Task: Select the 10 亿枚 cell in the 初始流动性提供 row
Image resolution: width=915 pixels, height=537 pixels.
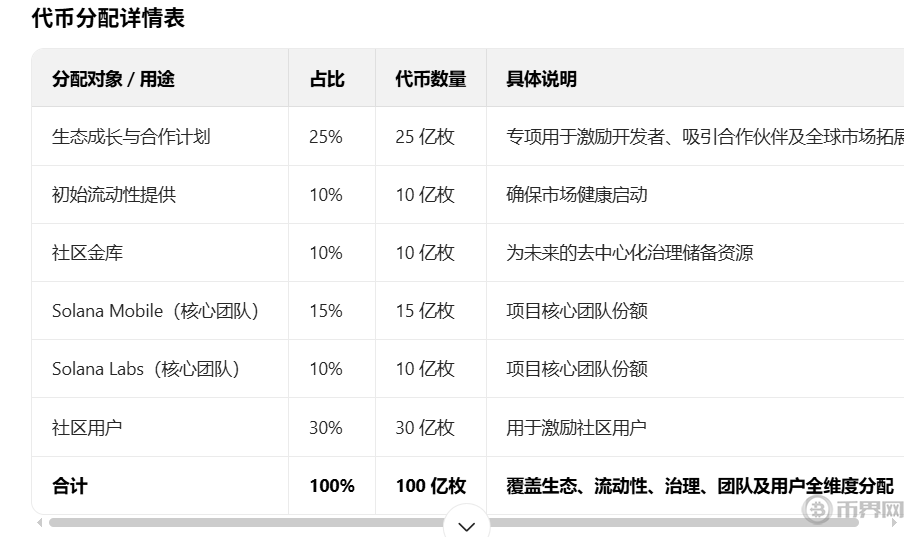Action: click(x=425, y=194)
